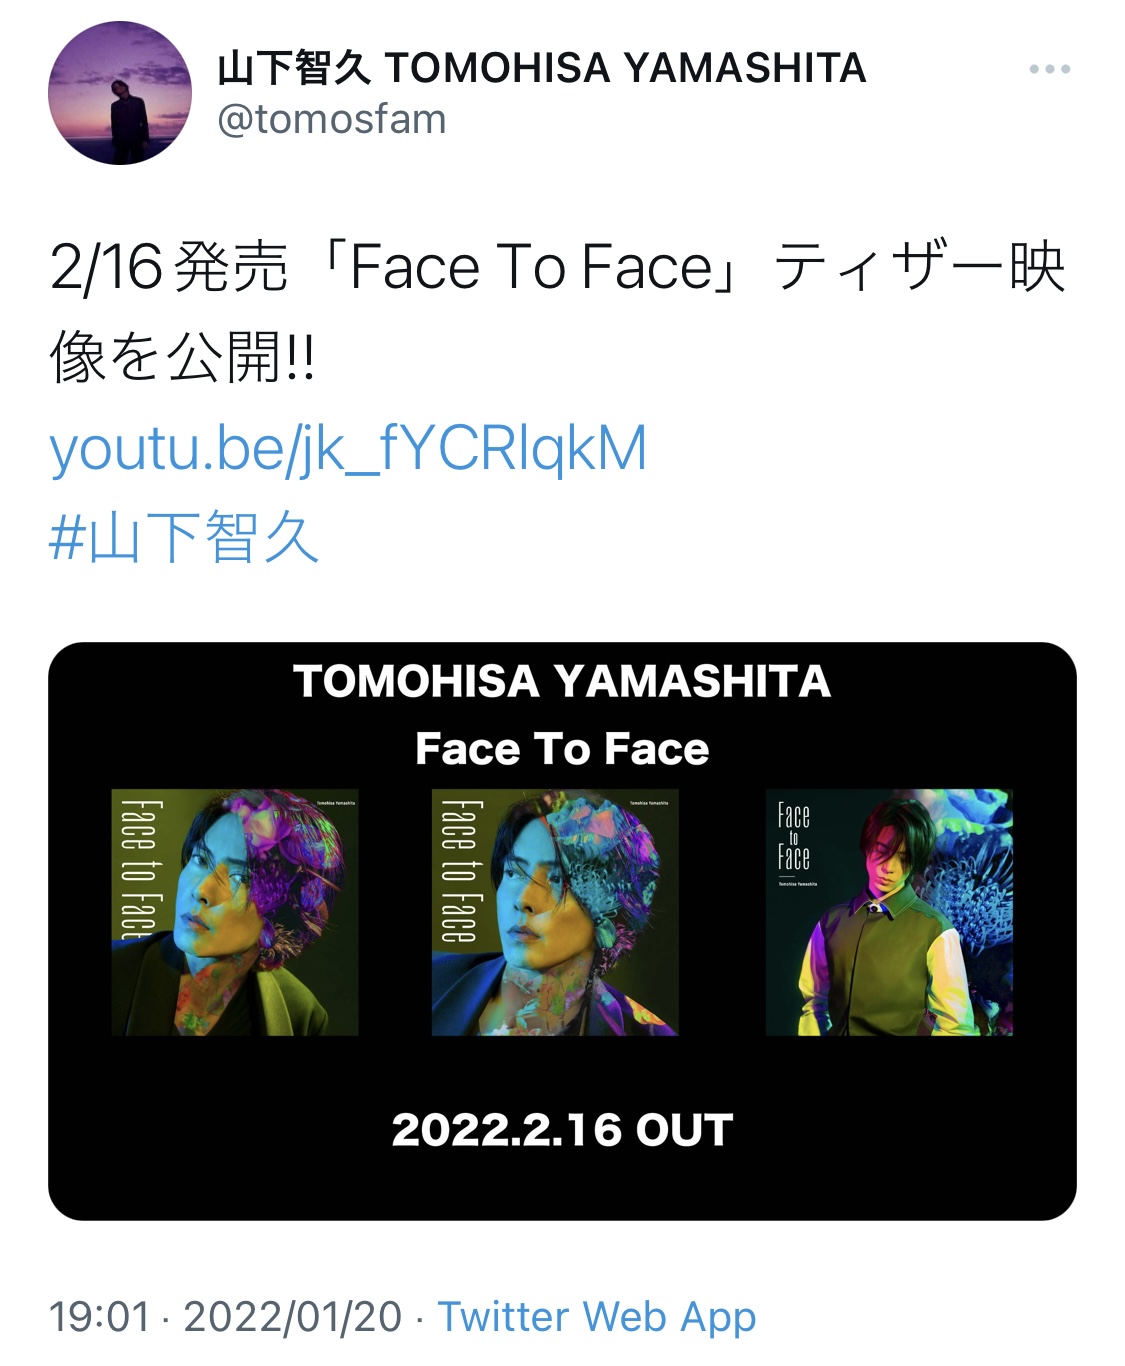
Task: Click the 像を公開!! line of the tweet
Action: point(182,357)
